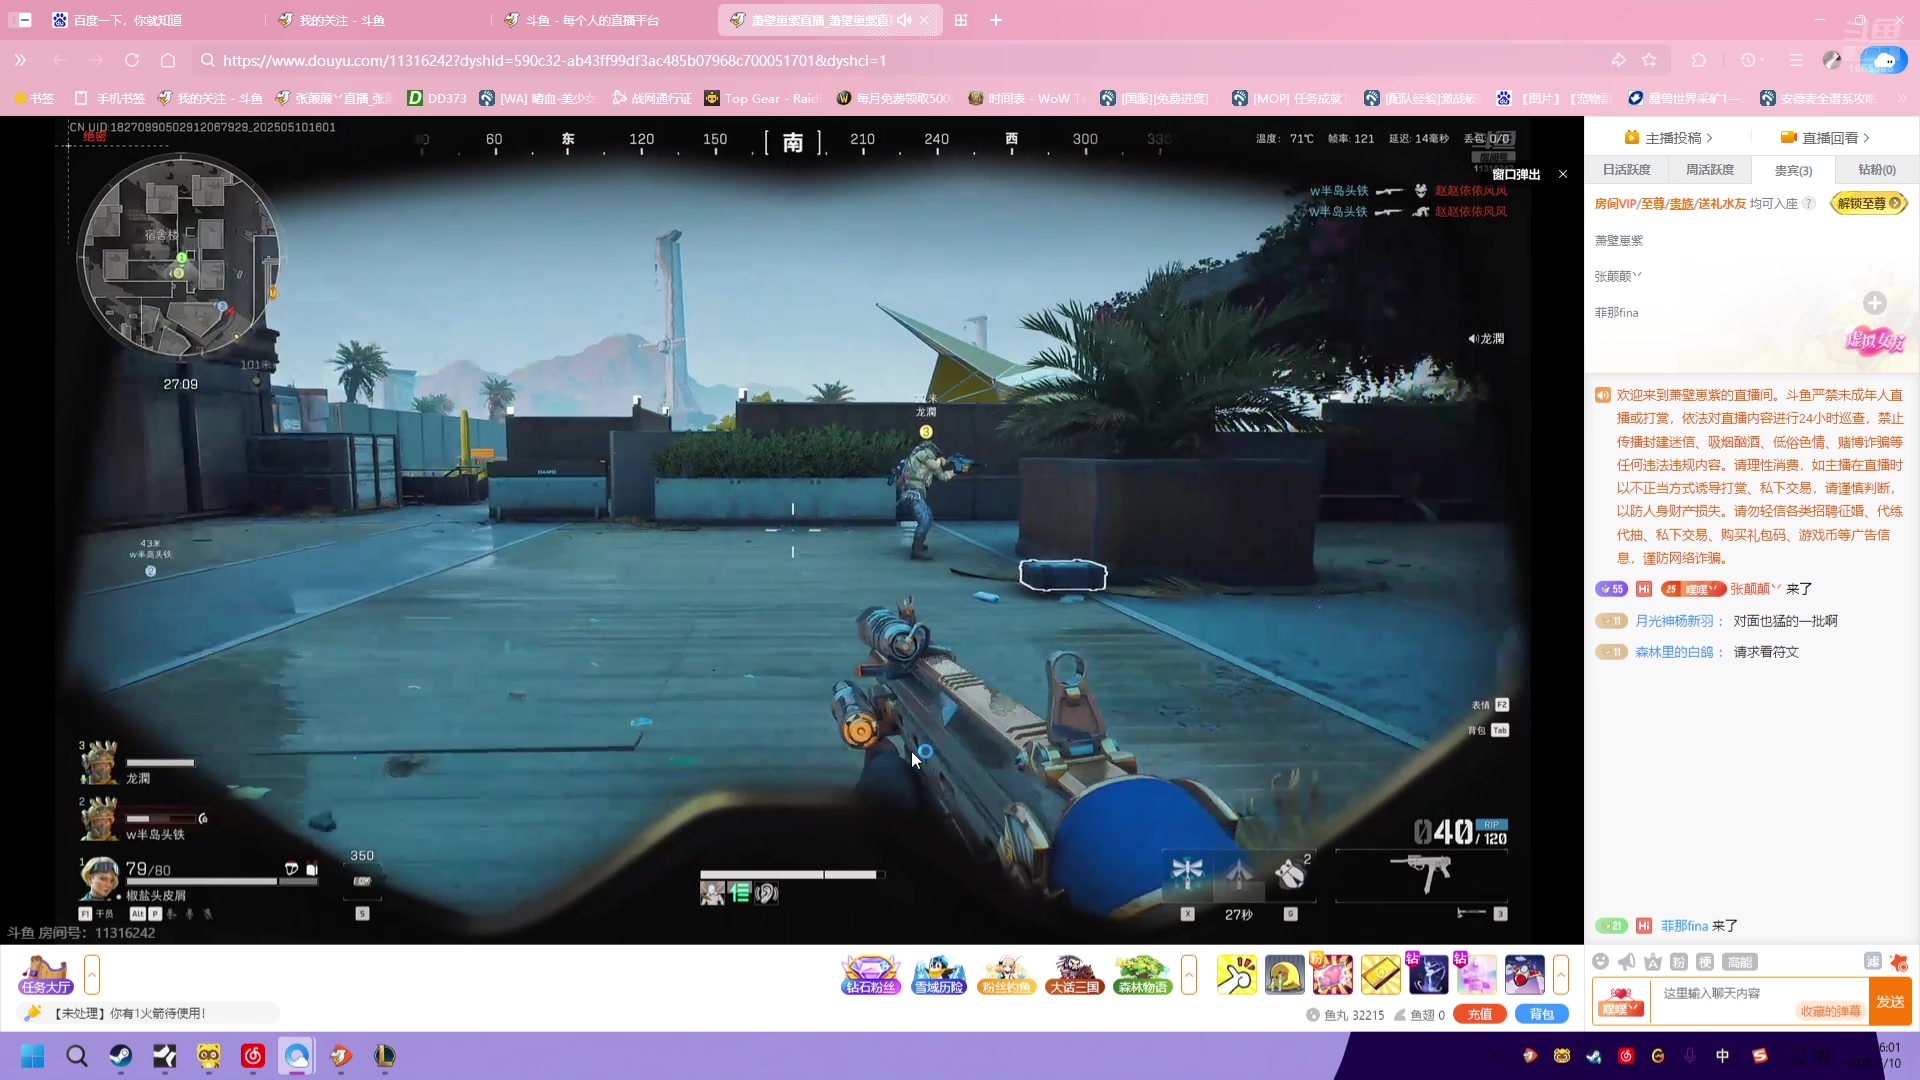Send the yellow applause hand gift
Image resolution: width=1920 pixels, height=1080 pixels.
click(1236, 974)
